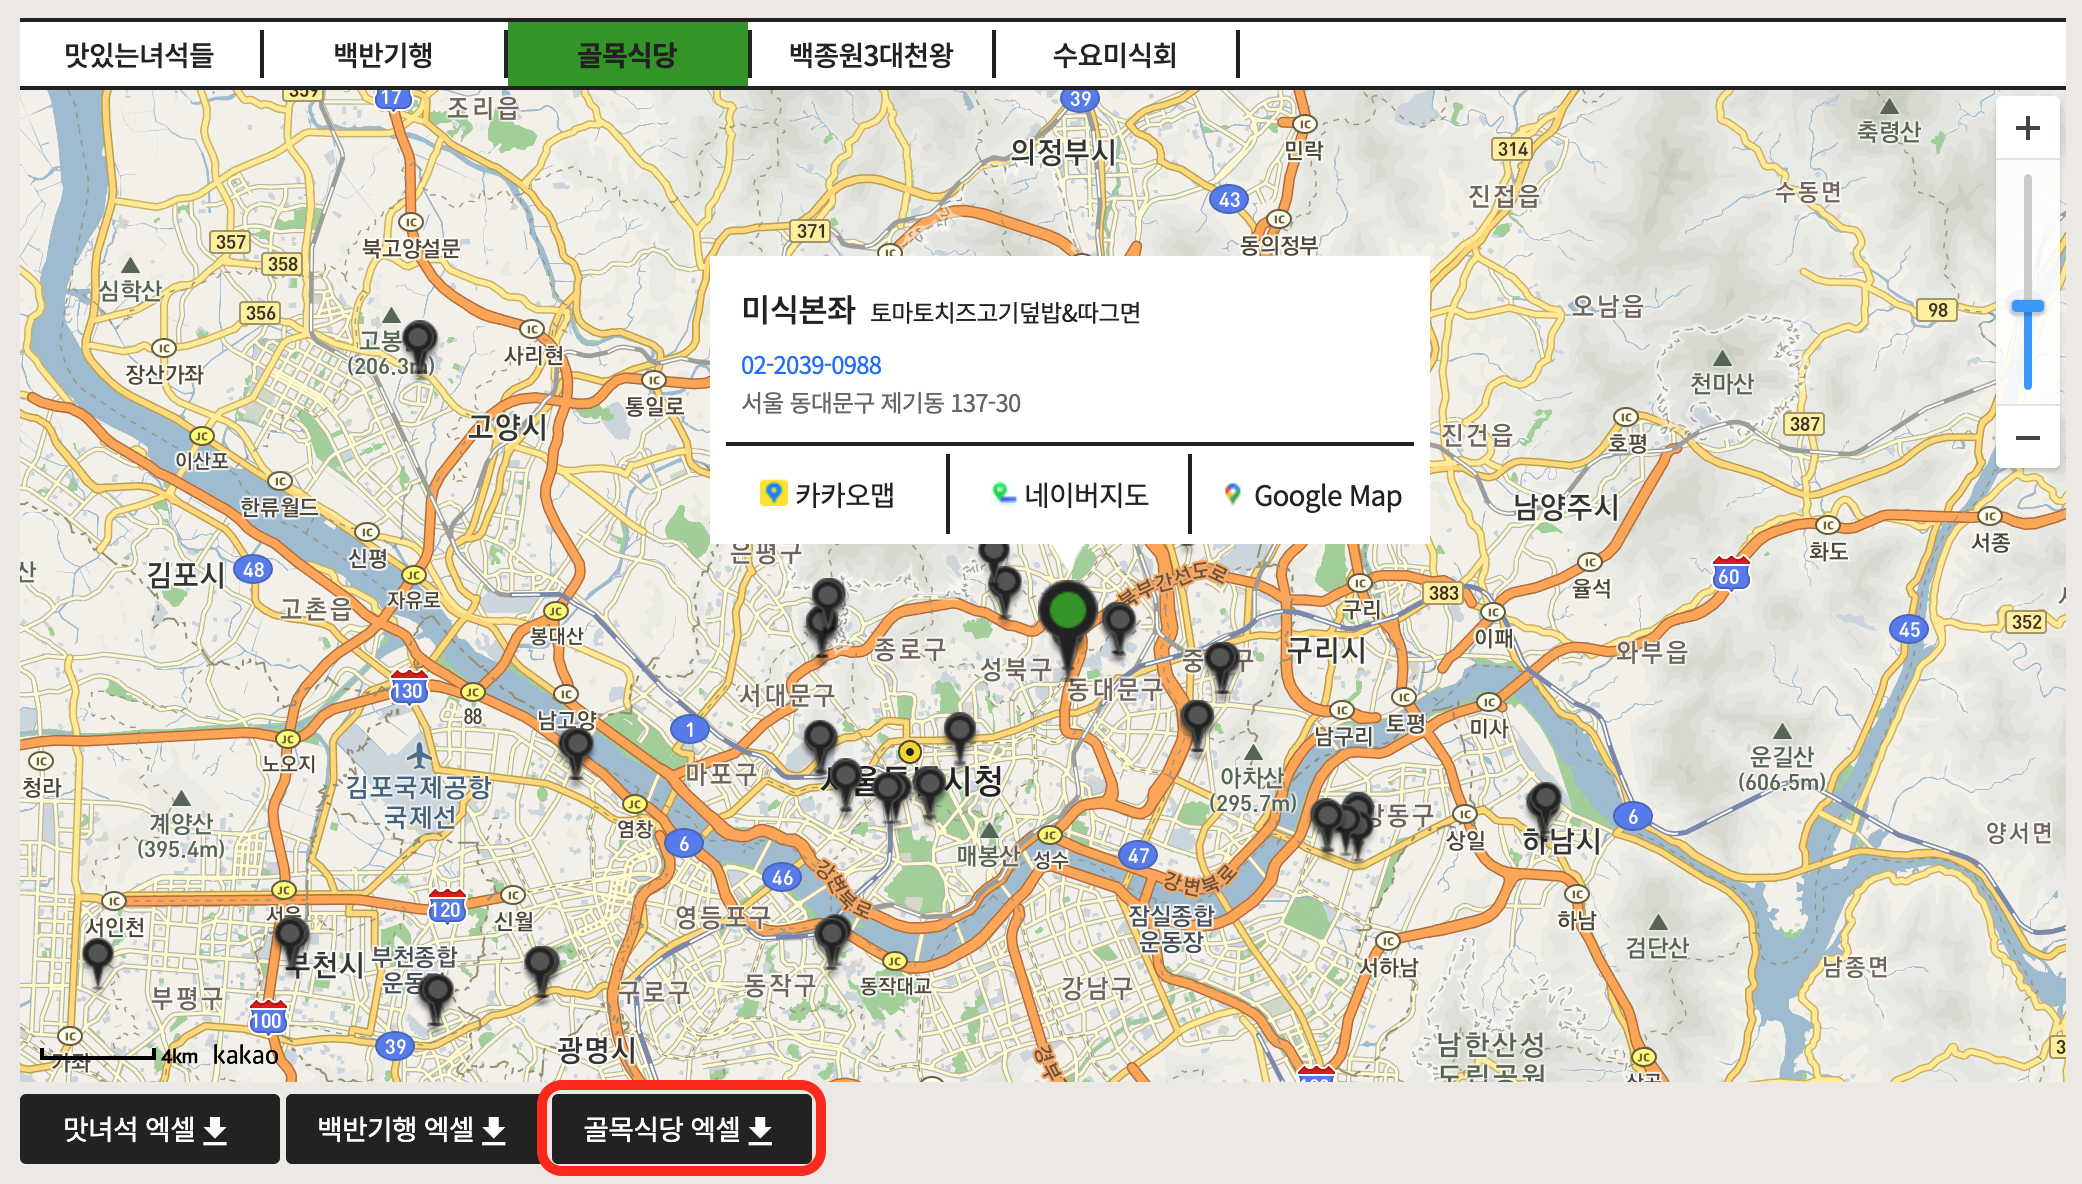Select the 백종원3대천왕 tab

pos(870,54)
